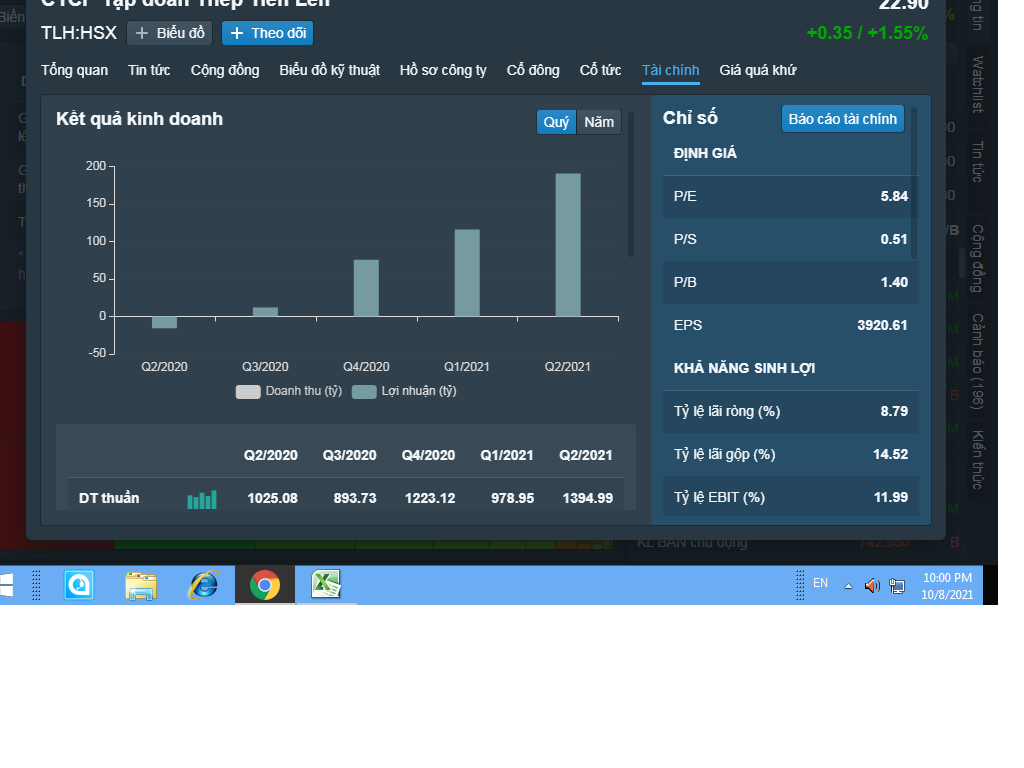Toggle Doanh thu series in chart legend
Image resolution: width=1024 pixels, height=768 pixels.
pos(289,391)
